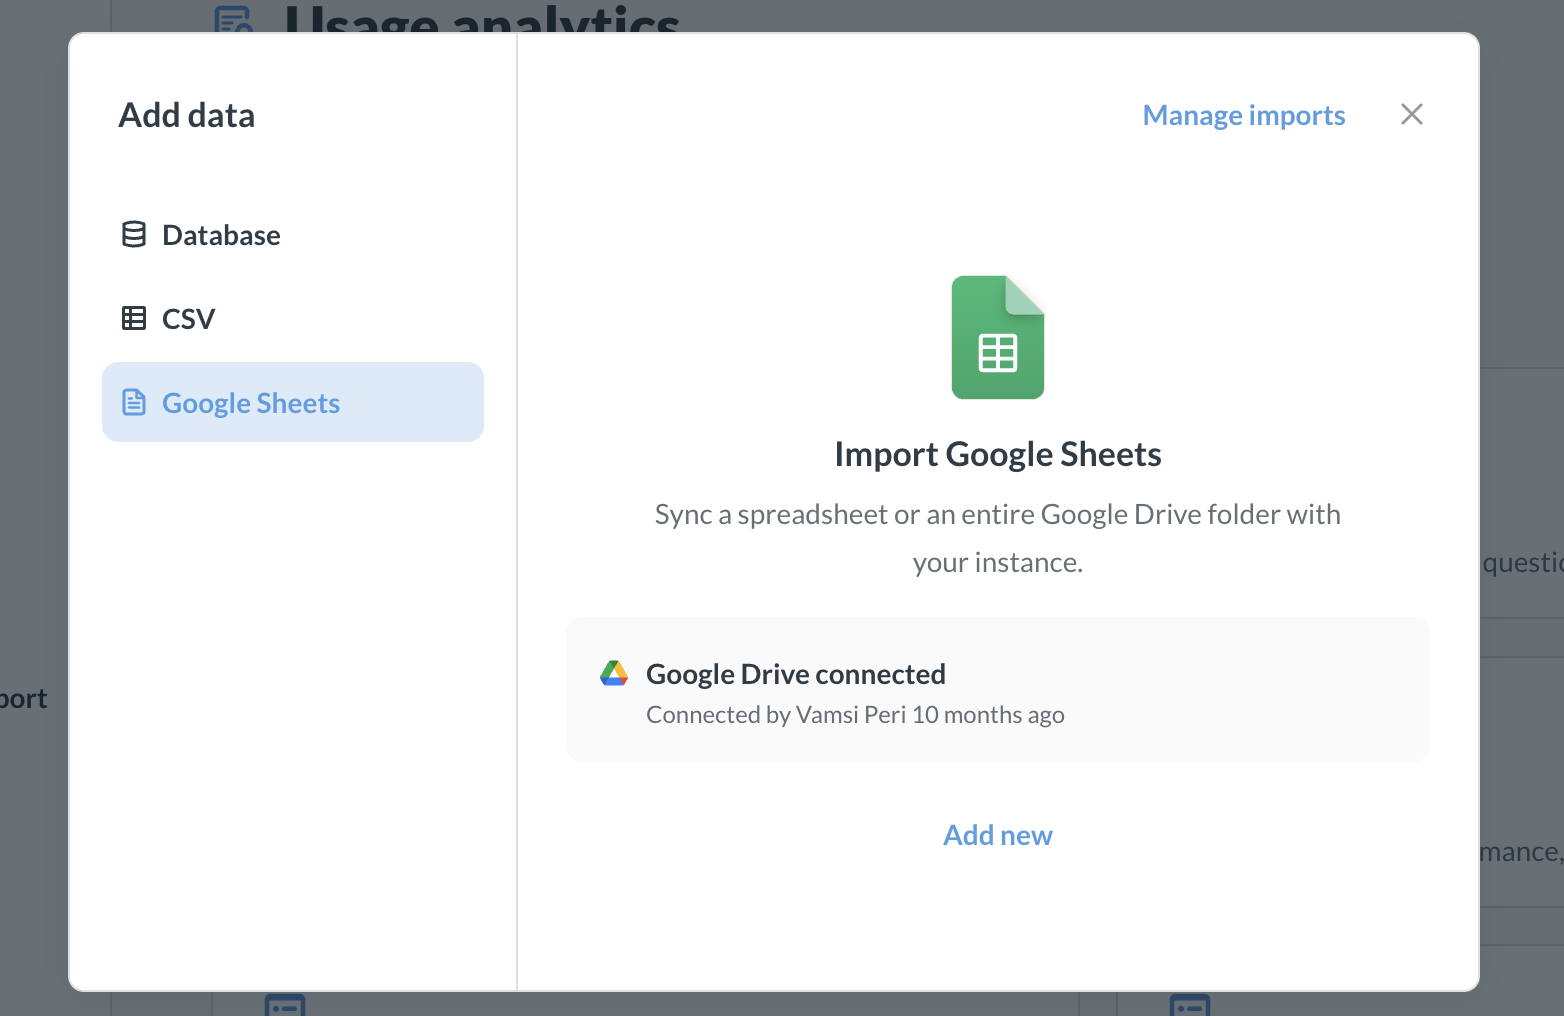1564x1016 pixels.
Task: Click the 'Add data' dialog title
Action: point(187,115)
